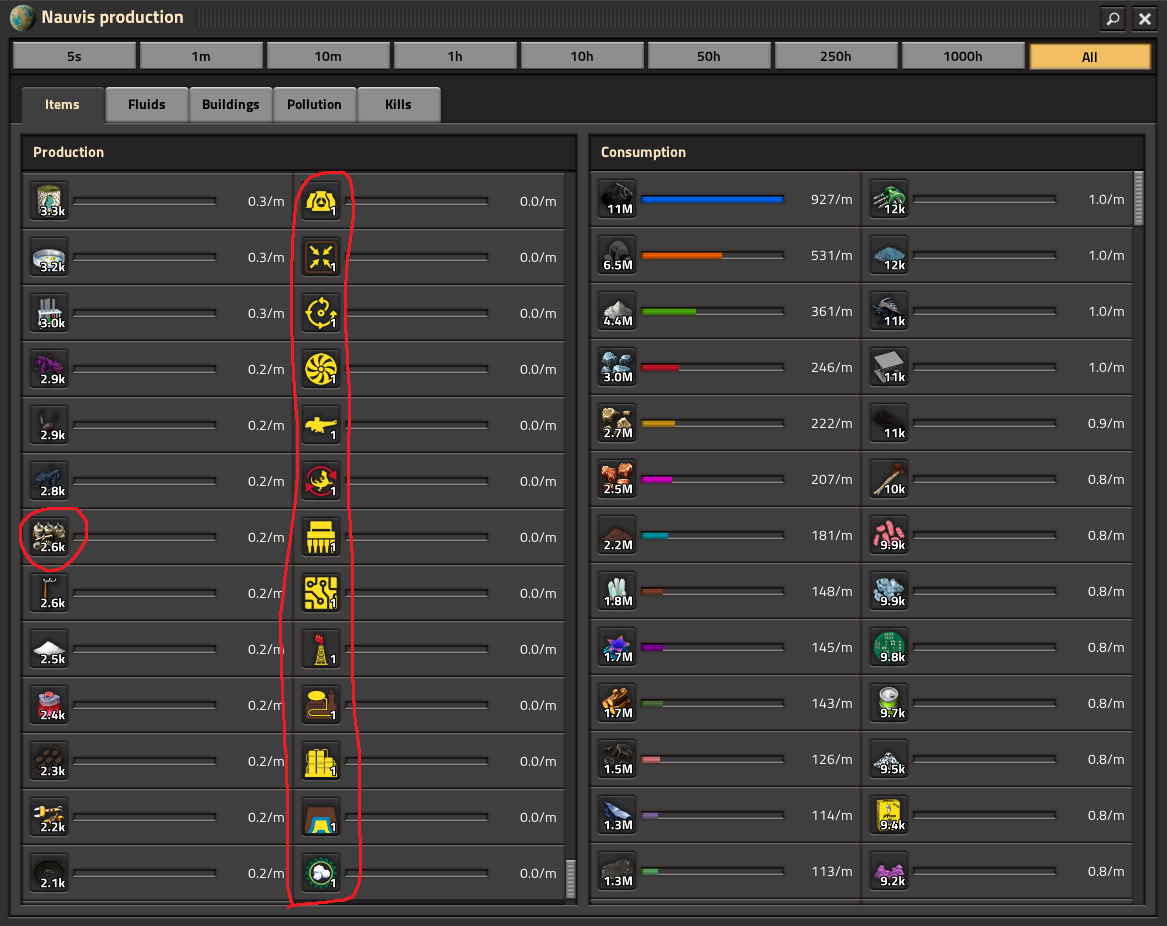Select the 1h time range

(455, 57)
